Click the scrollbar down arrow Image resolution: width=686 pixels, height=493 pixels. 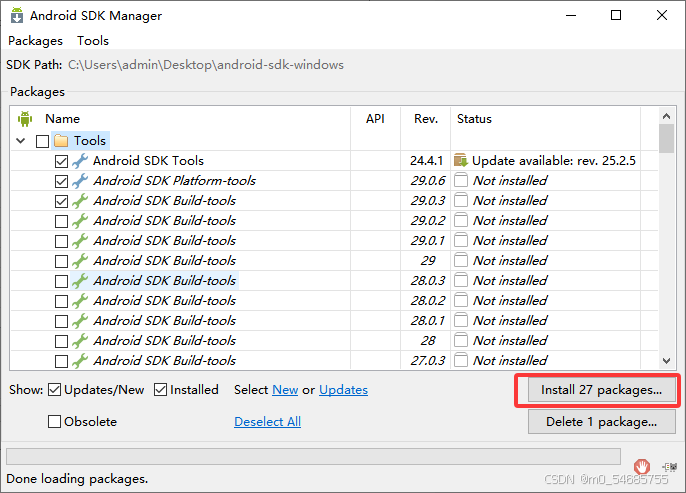point(666,361)
